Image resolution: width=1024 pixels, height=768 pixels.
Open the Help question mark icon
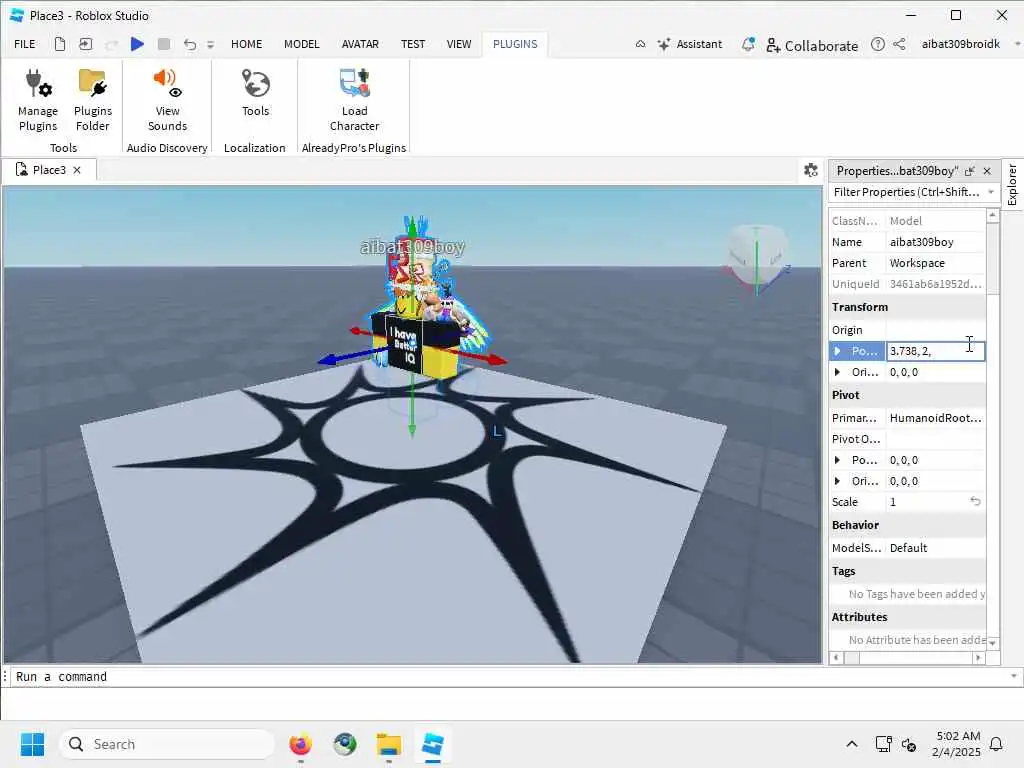pyautogui.click(x=878, y=44)
